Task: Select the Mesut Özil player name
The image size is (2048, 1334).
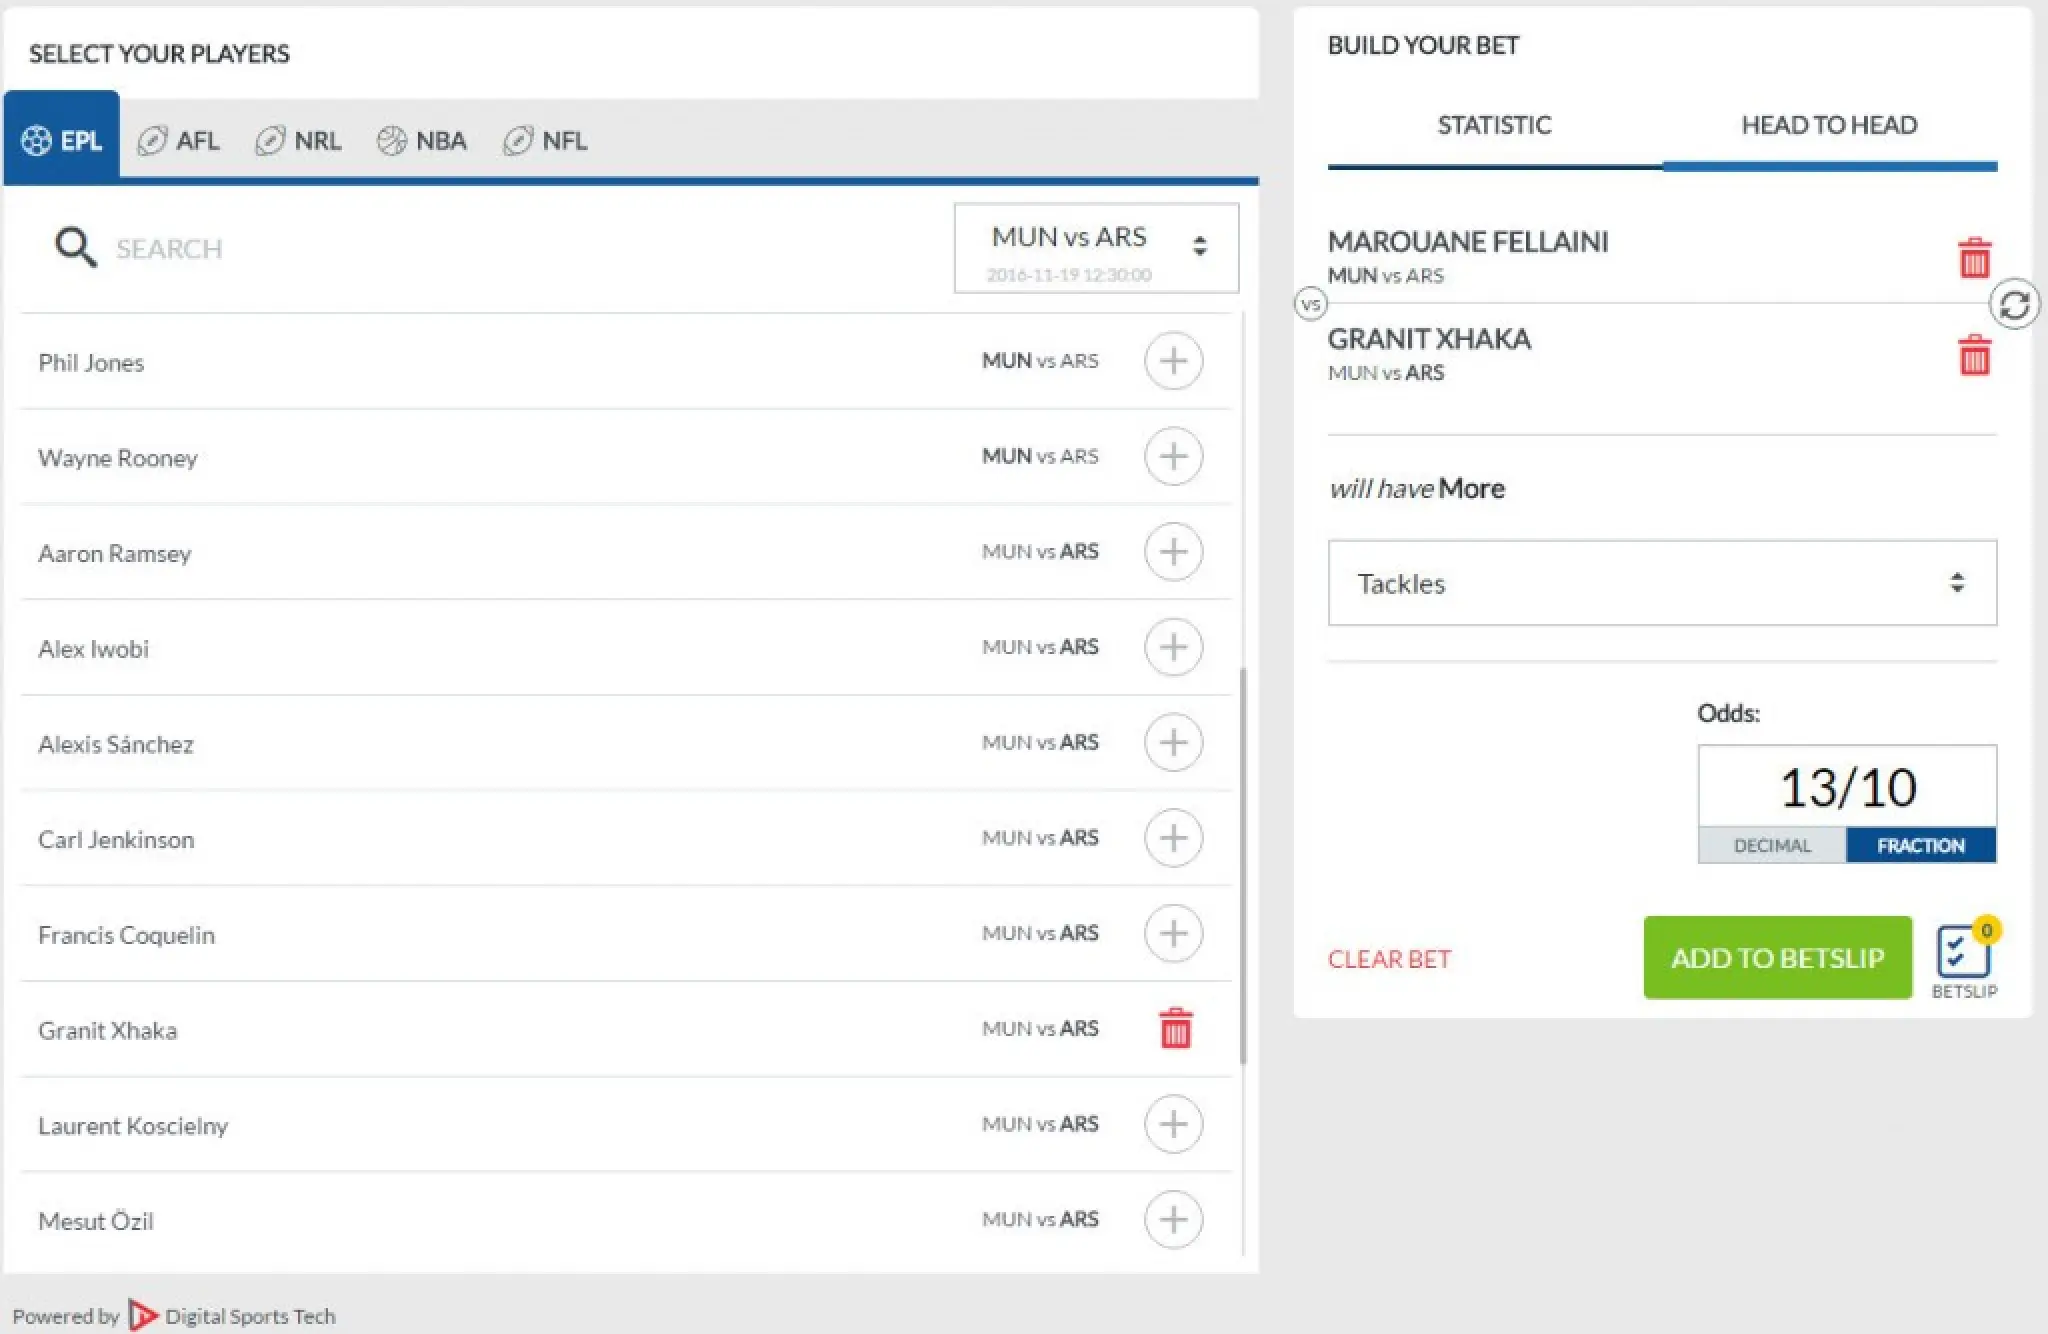Action: [96, 1221]
